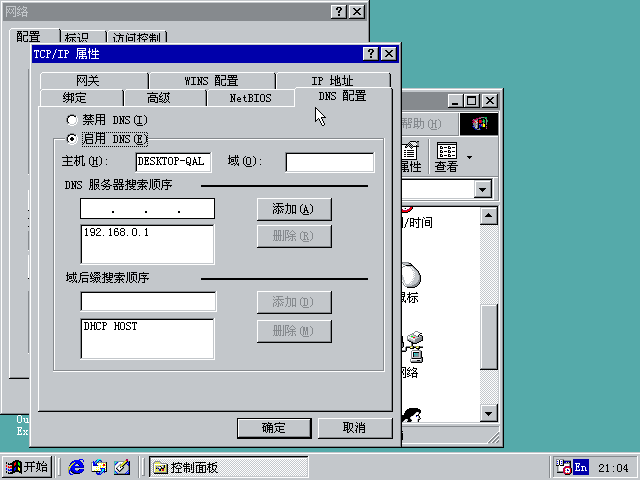Close the 网络 dialog behind
Image resolution: width=640 pixels, height=480 pixels.
[357, 11]
